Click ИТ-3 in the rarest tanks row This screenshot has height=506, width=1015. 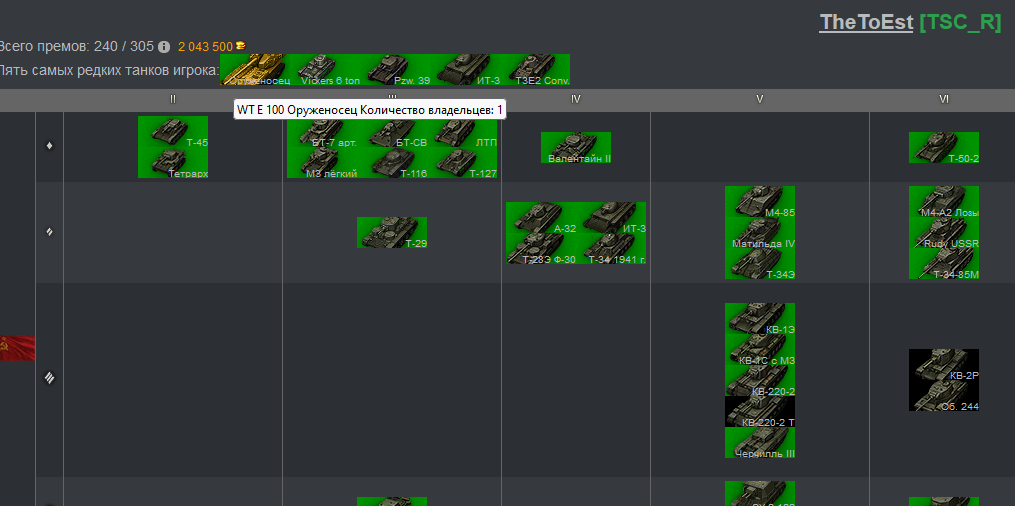click(x=465, y=69)
